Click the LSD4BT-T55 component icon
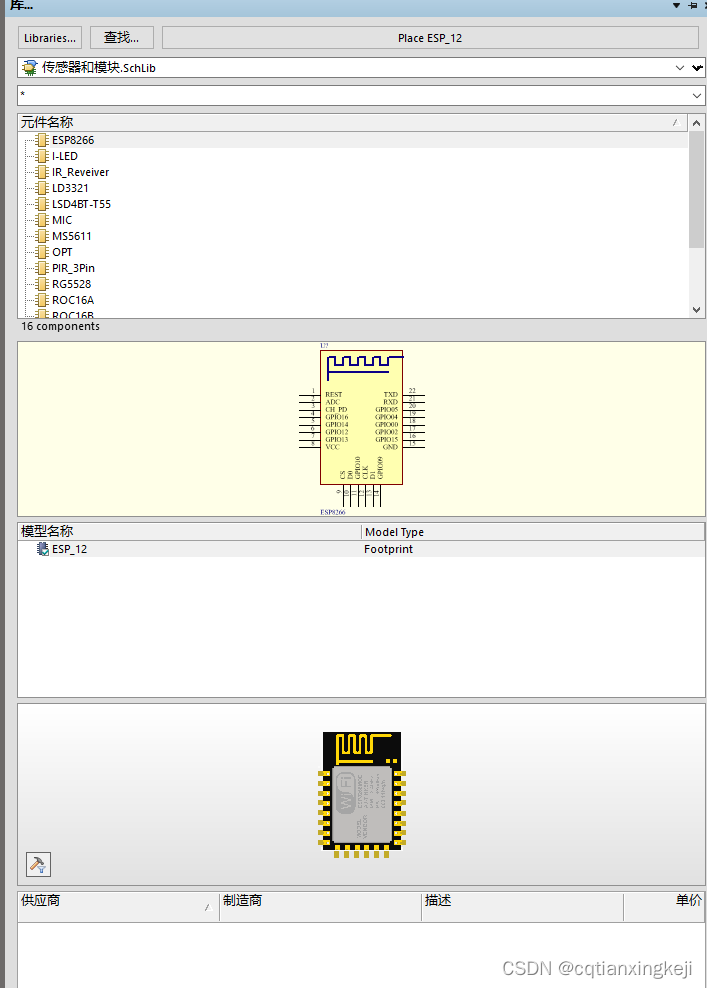The width and height of the screenshot is (707, 988). coord(42,204)
